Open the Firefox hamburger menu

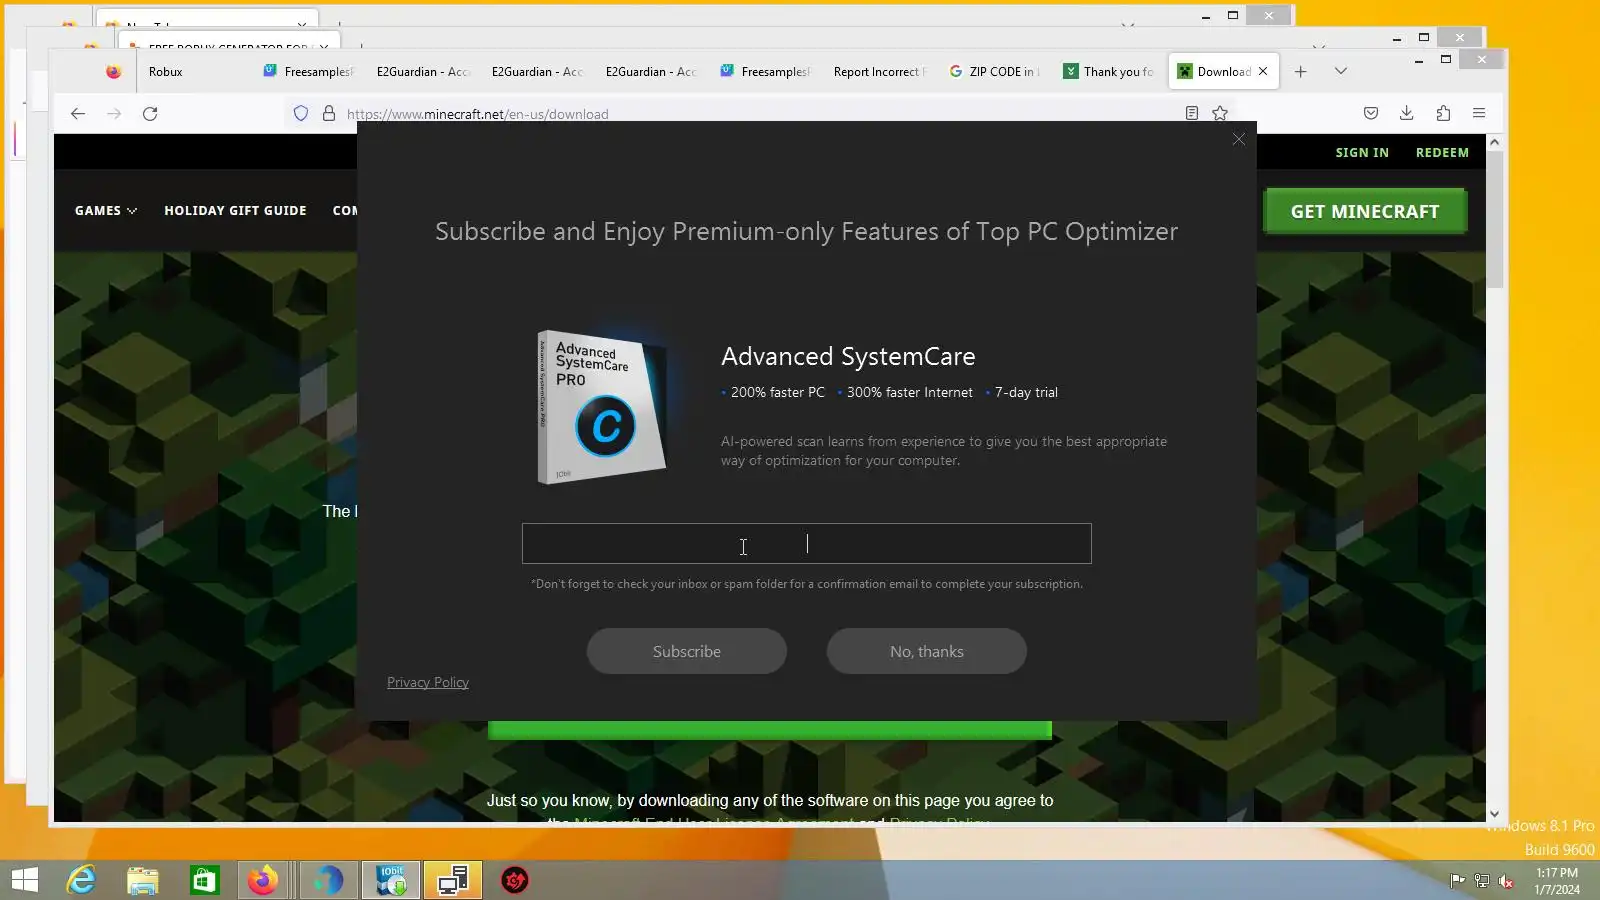click(x=1479, y=113)
